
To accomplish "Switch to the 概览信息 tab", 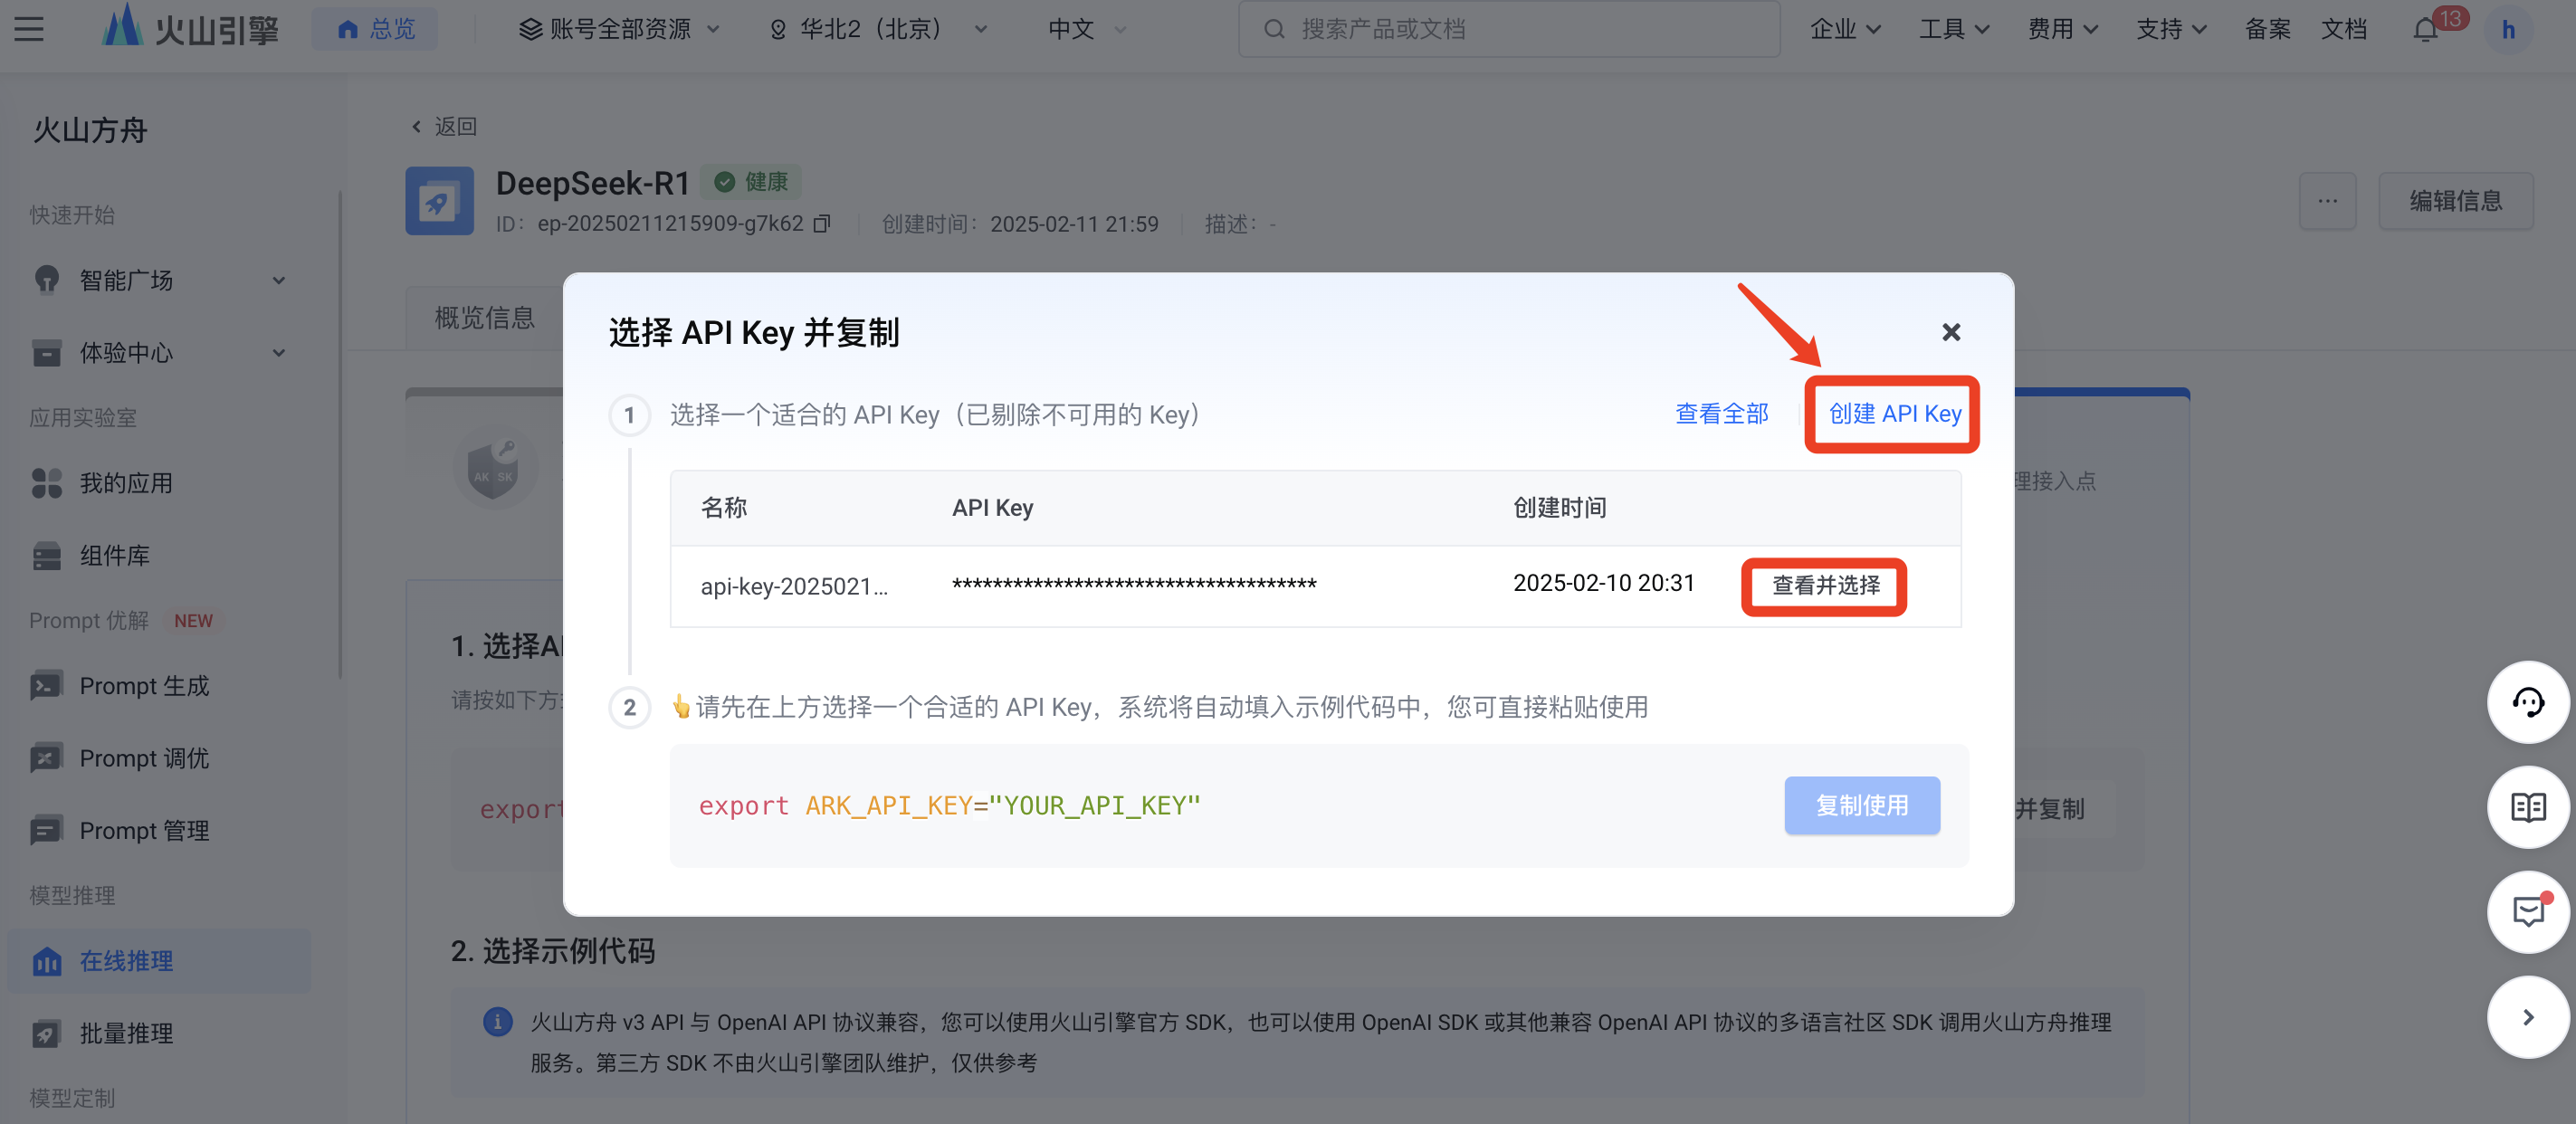I will click(485, 318).
